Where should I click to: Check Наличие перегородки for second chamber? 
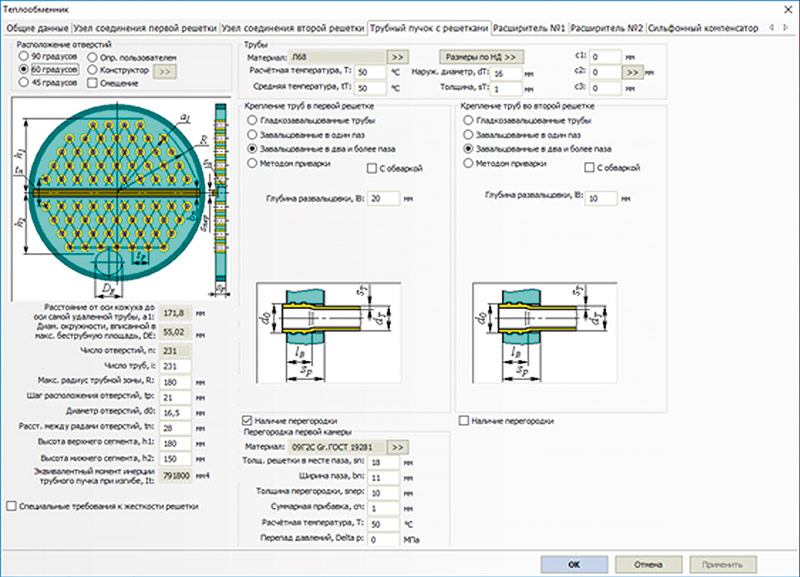point(507,421)
